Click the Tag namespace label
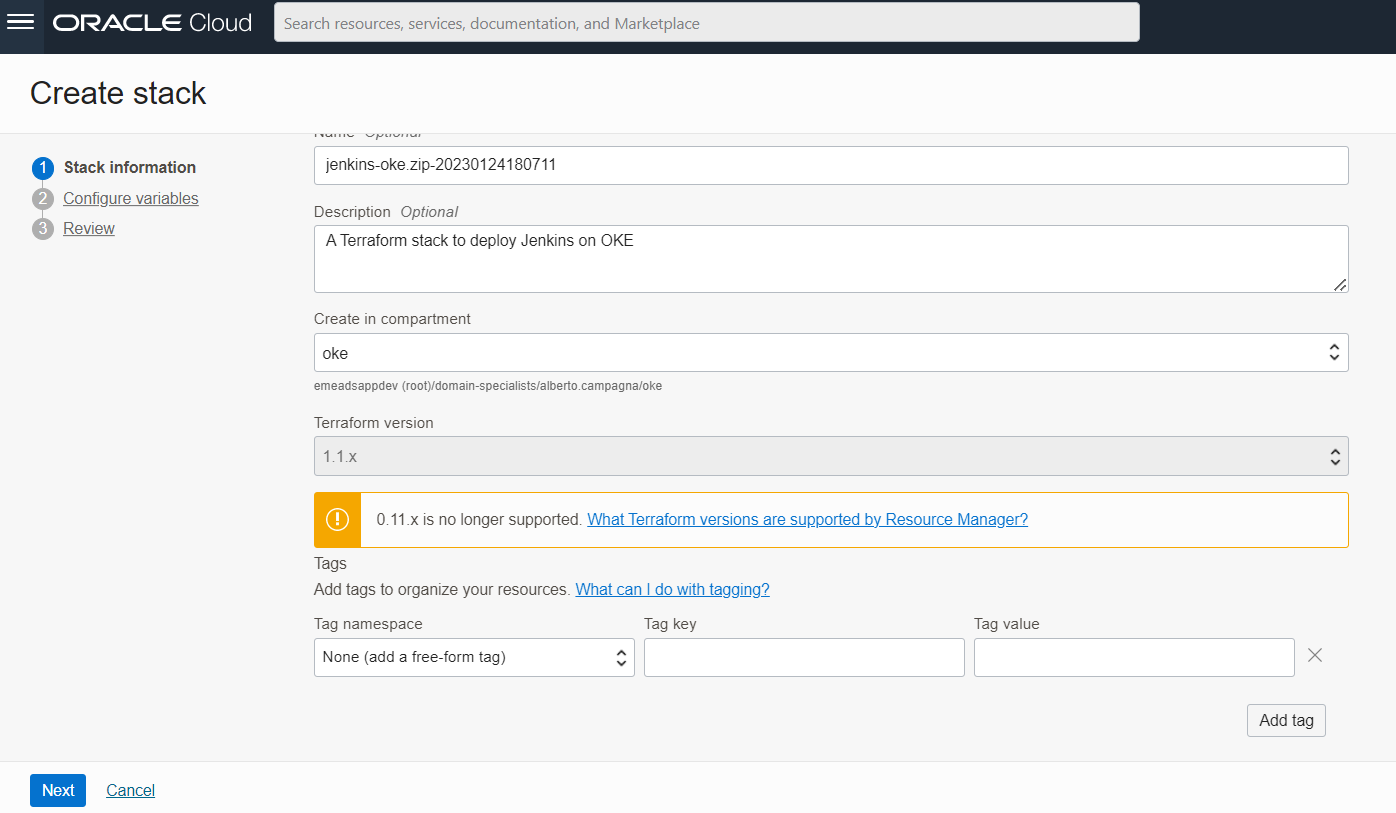The width and height of the screenshot is (1396, 813). tap(368, 623)
